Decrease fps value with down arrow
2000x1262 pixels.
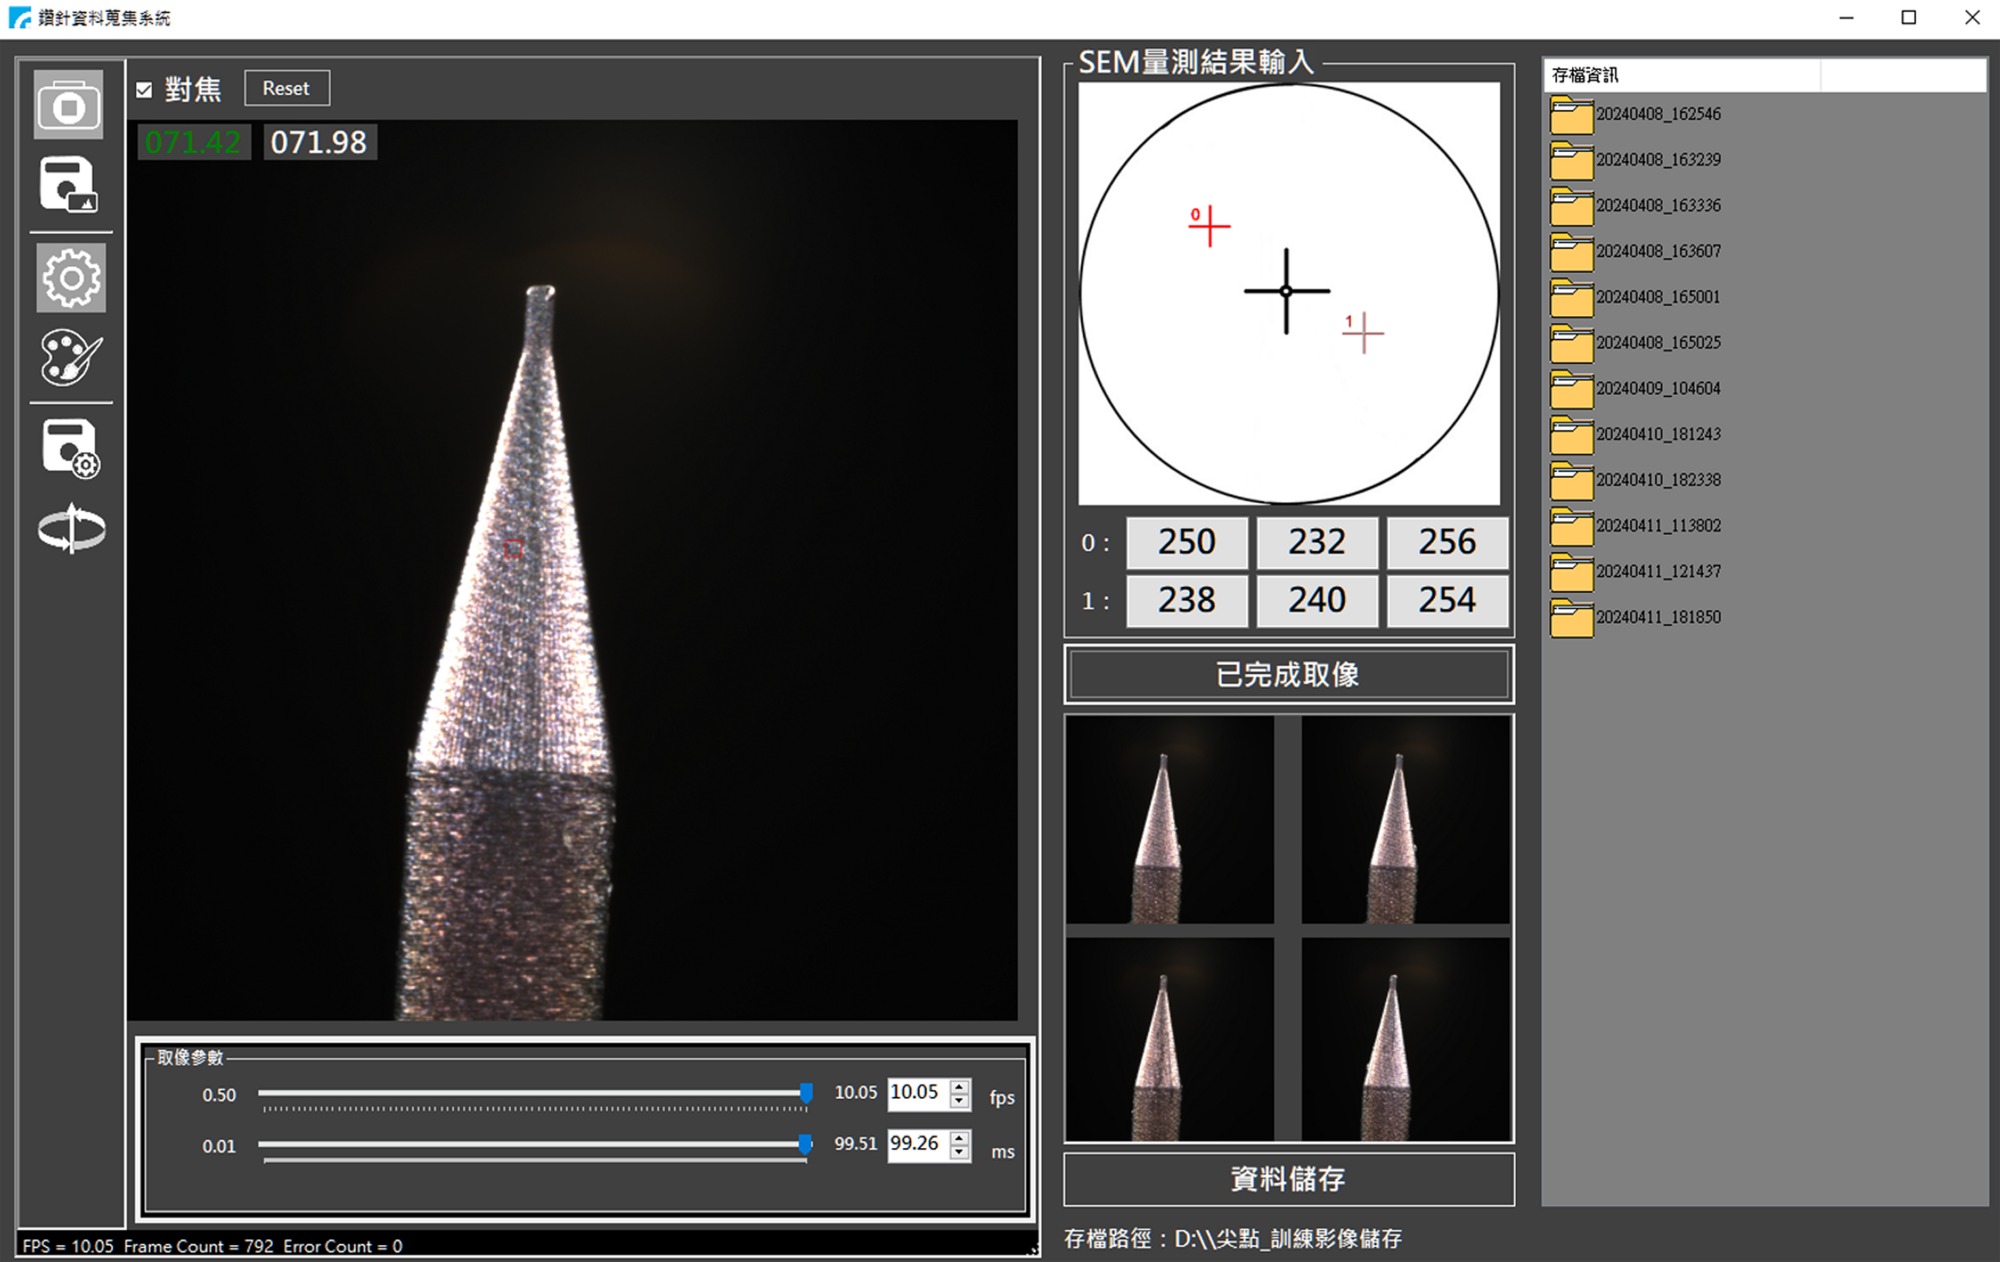[x=960, y=1101]
